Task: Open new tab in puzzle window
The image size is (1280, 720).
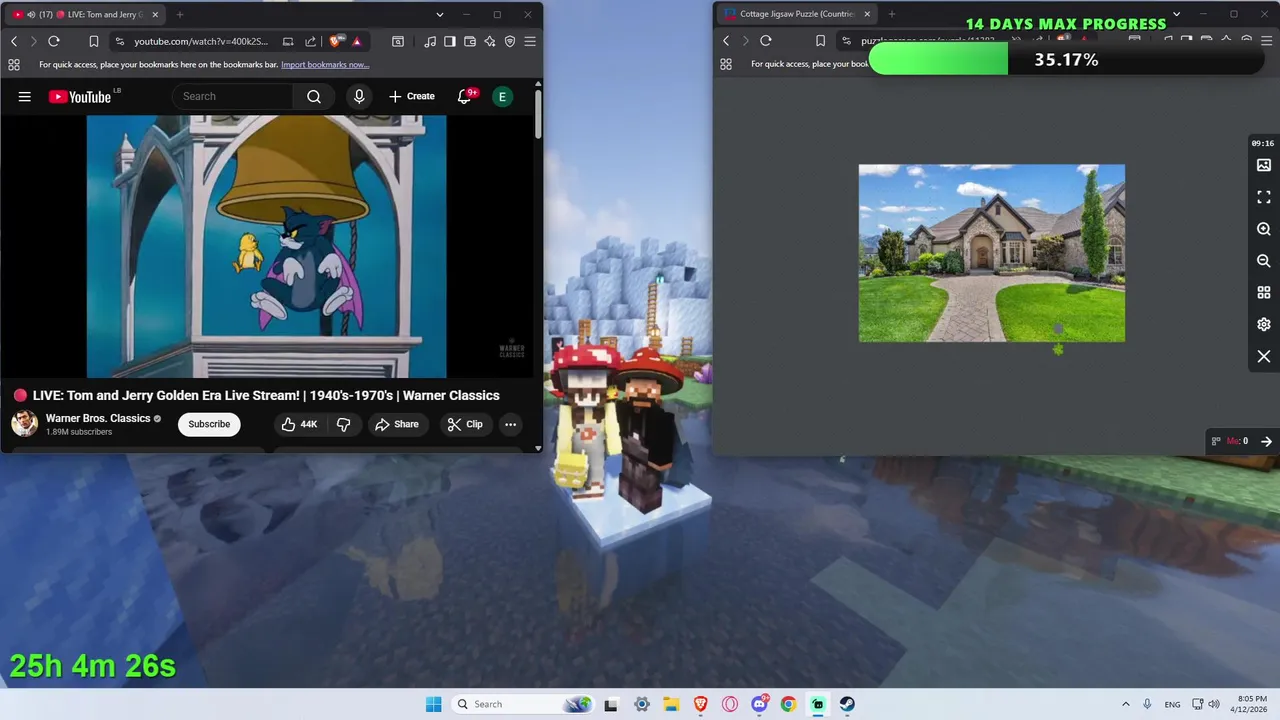Action: pos(892,15)
